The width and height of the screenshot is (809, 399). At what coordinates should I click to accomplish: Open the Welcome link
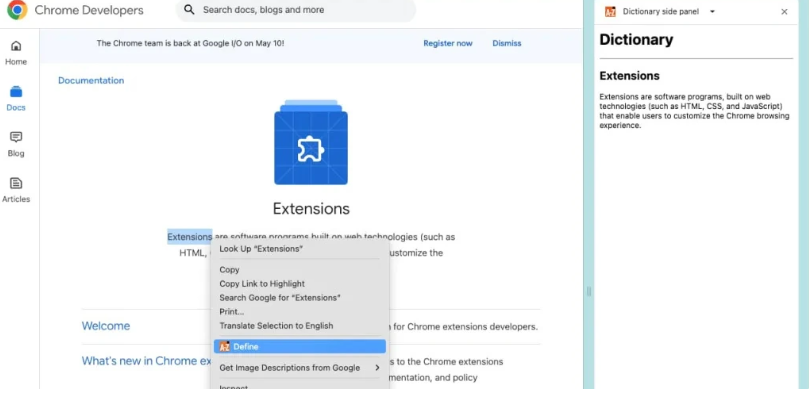(106, 326)
